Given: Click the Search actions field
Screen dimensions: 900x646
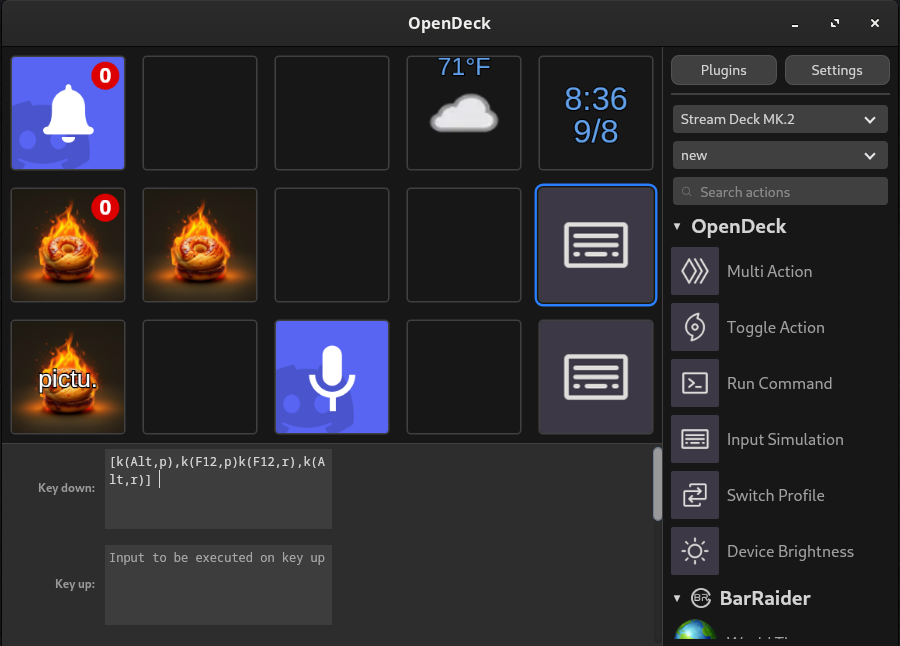Looking at the screenshot, I should (x=780, y=192).
